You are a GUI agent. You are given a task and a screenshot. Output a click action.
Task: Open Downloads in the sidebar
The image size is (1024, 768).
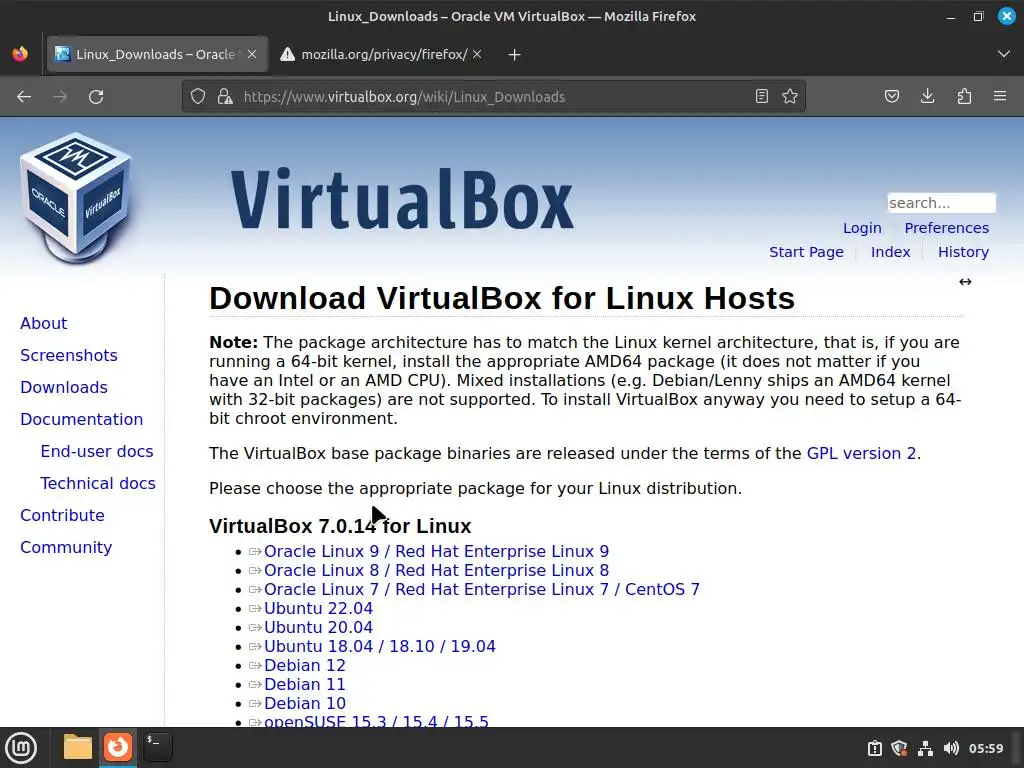(x=64, y=387)
